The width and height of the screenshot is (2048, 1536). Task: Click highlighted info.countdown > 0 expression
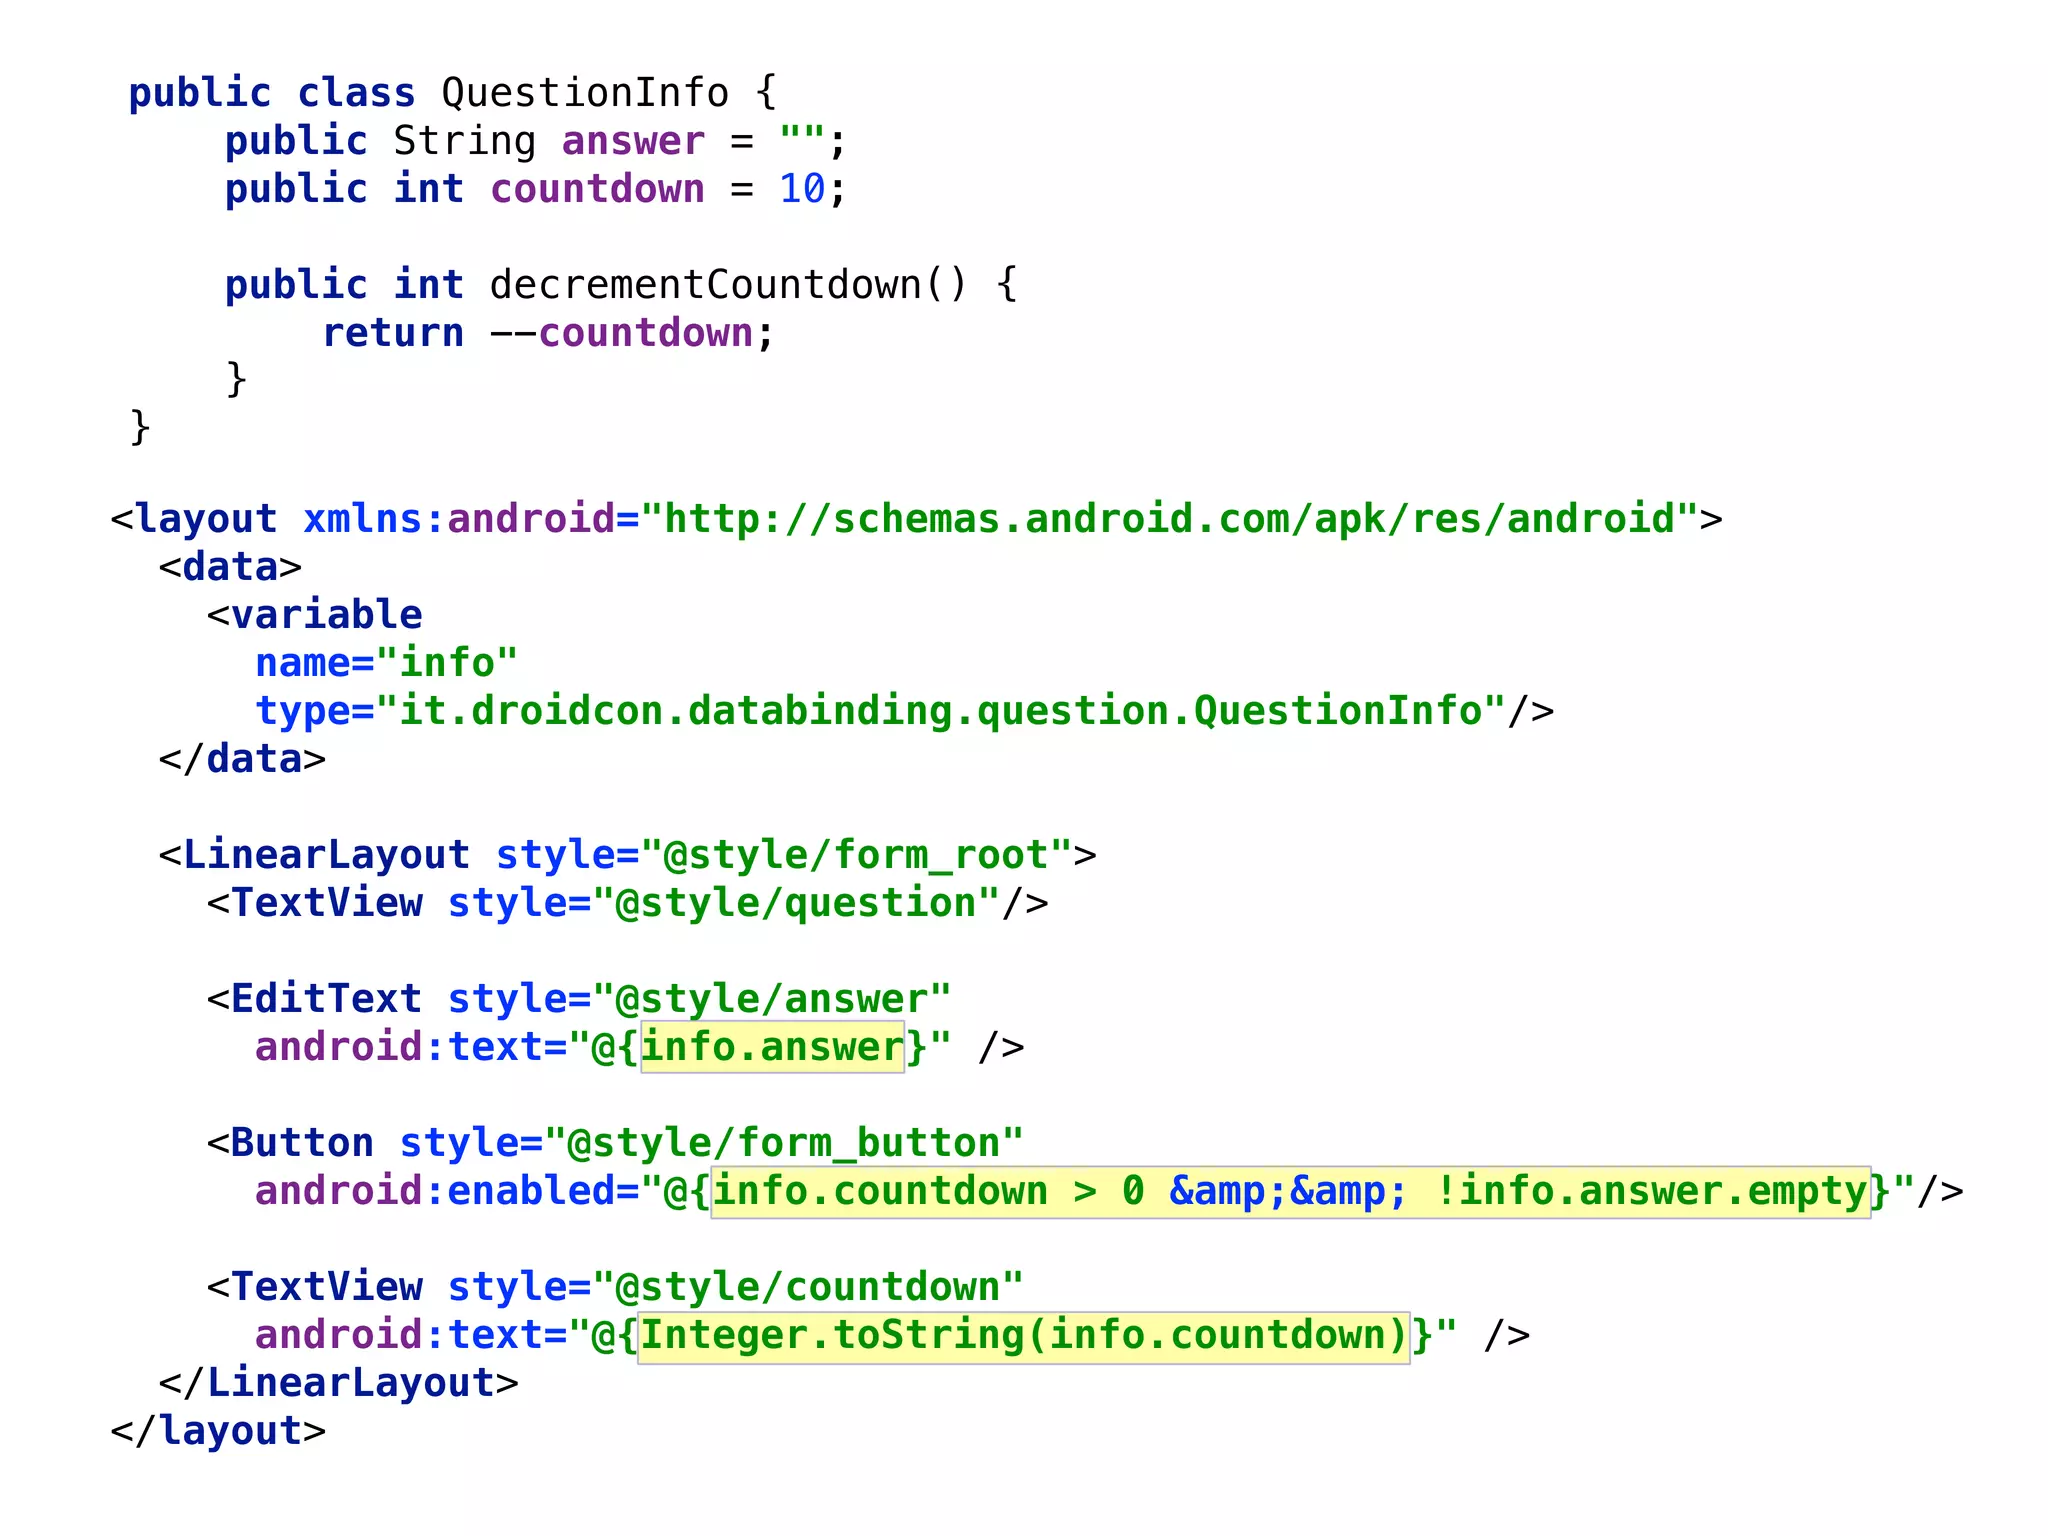click(1291, 1191)
